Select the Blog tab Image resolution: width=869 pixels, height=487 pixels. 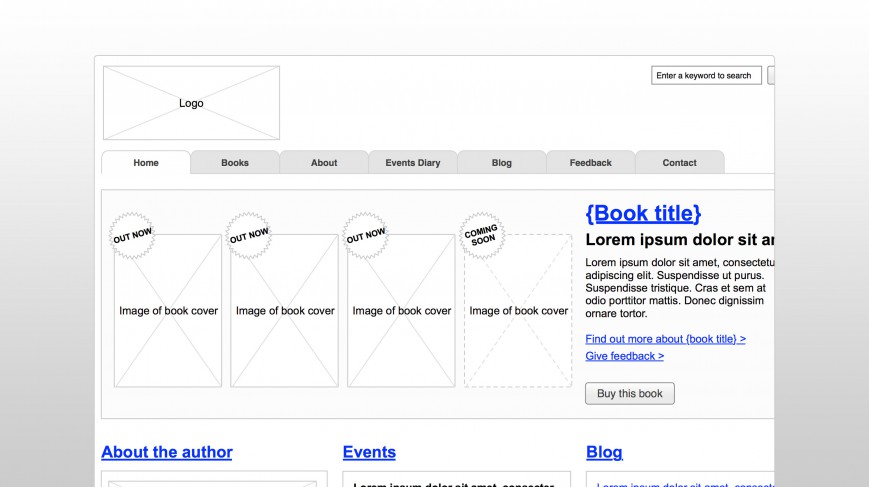click(x=502, y=163)
